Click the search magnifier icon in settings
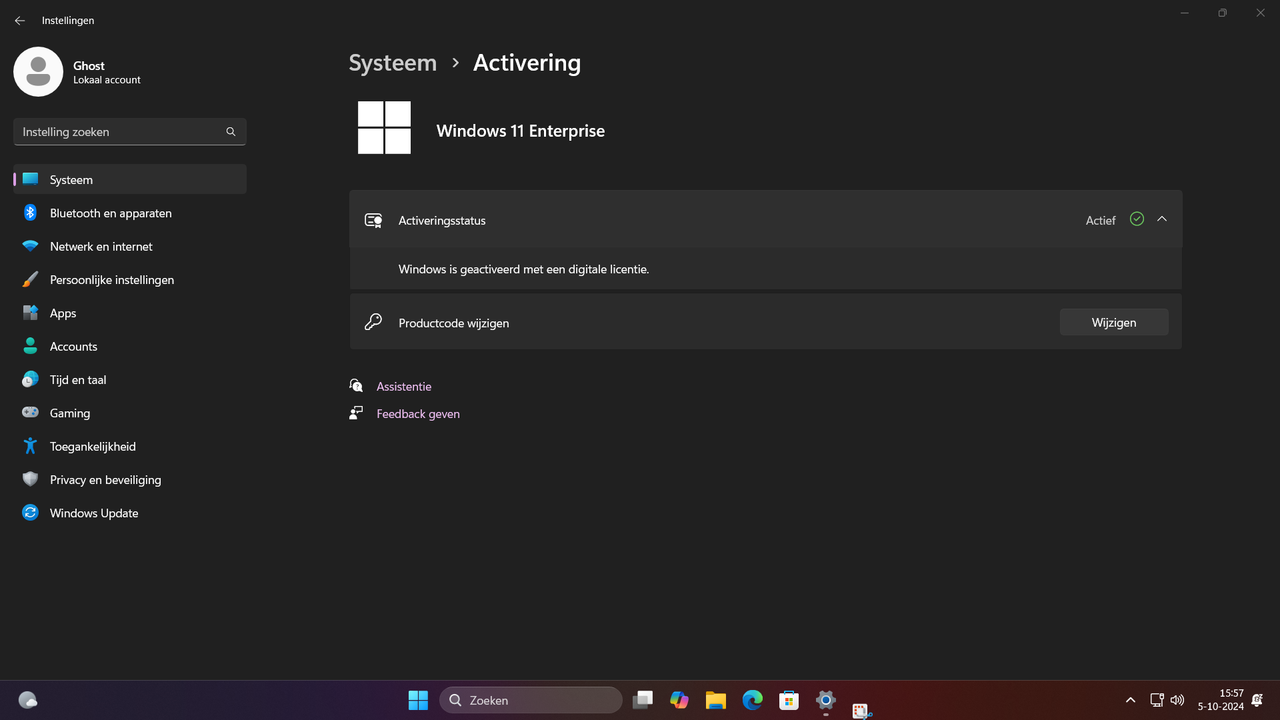The image size is (1280, 720). point(231,131)
